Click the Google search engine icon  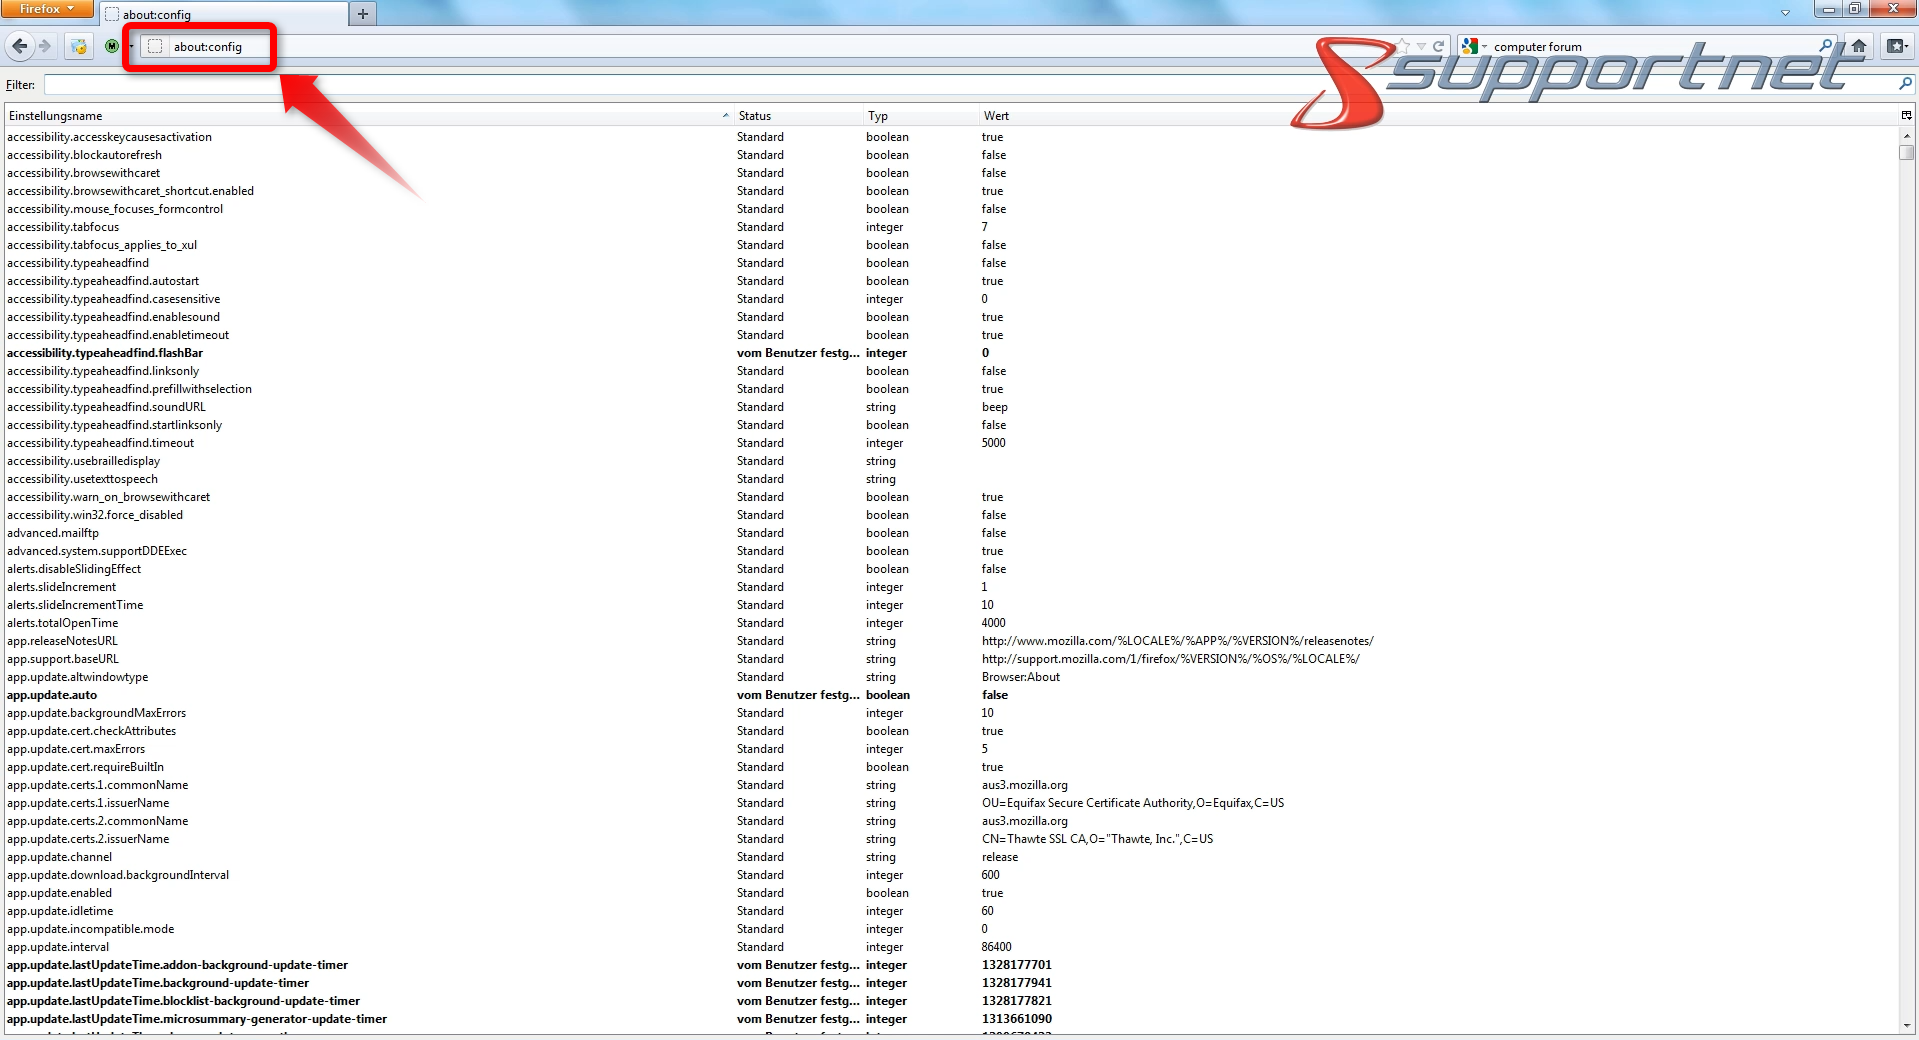pyautogui.click(x=1469, y=46)
